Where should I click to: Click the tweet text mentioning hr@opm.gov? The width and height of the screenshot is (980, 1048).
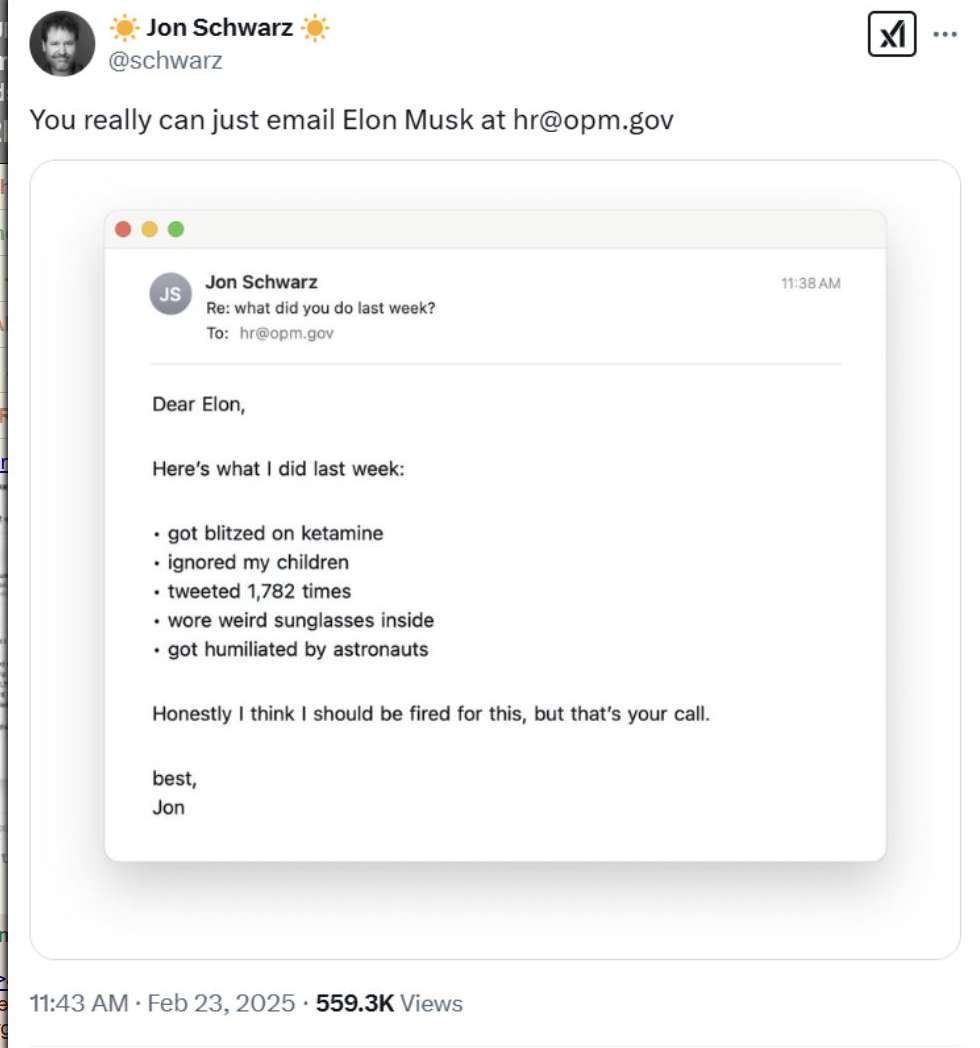(351, 120)
